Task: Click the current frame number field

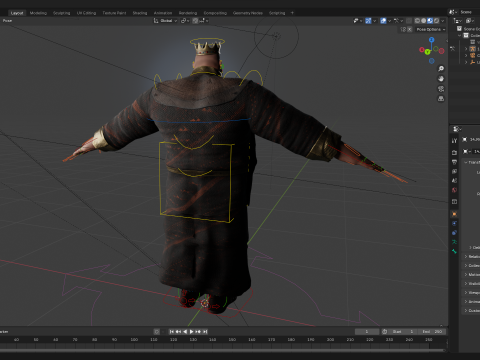Action: [x=367, y=332]
